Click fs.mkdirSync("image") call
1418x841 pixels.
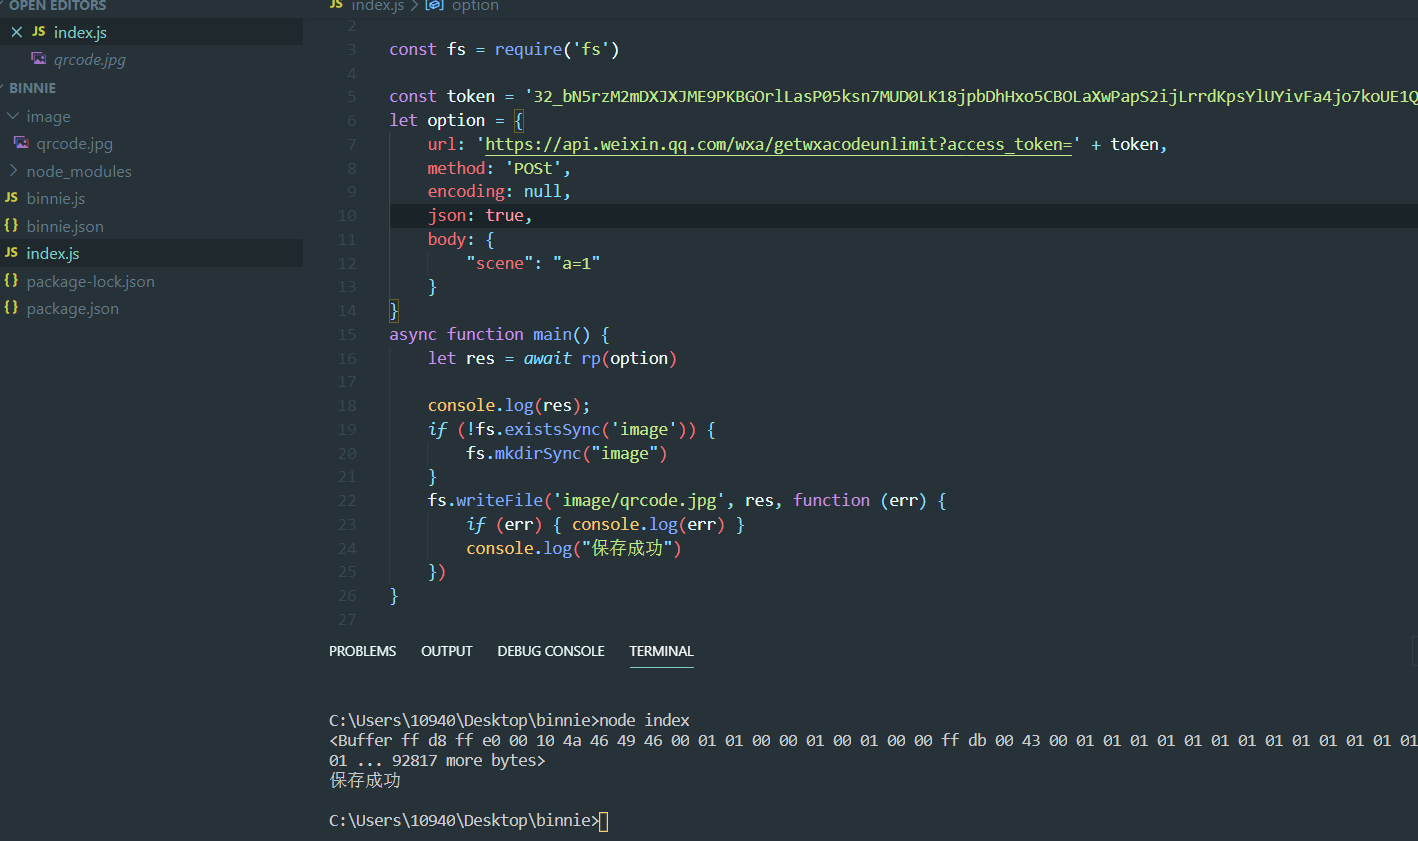point(567,453)
